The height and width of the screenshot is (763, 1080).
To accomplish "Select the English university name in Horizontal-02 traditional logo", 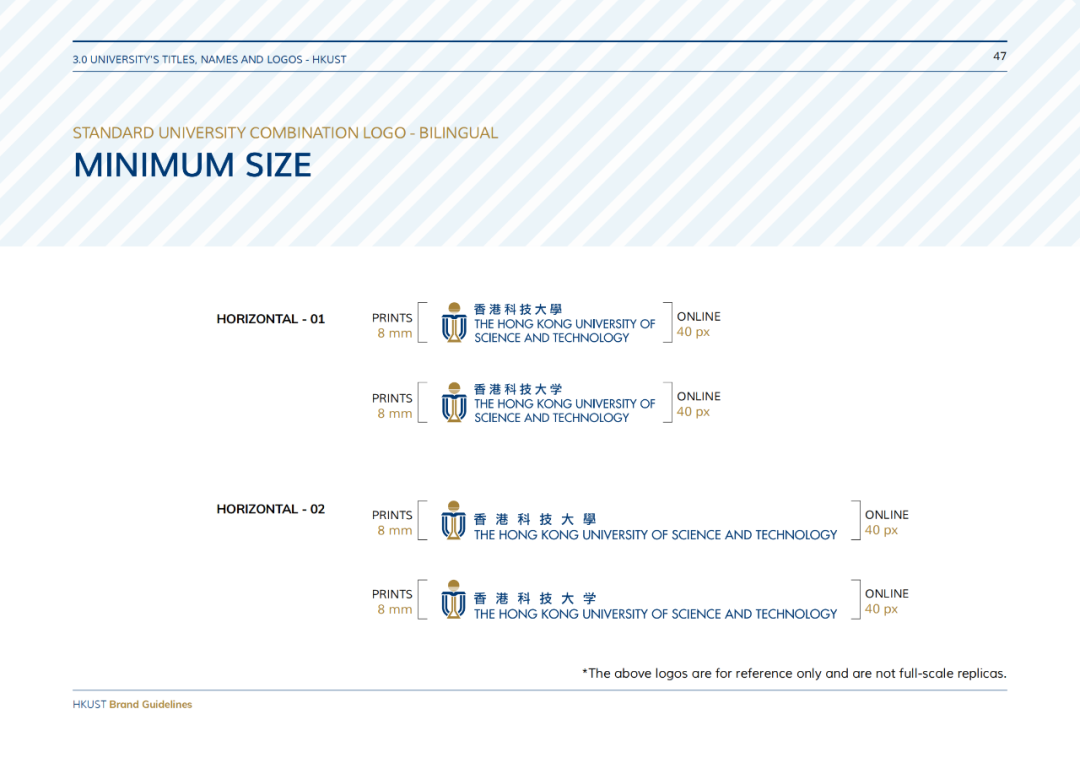I will pyautogui.click(x=656, y=535).
